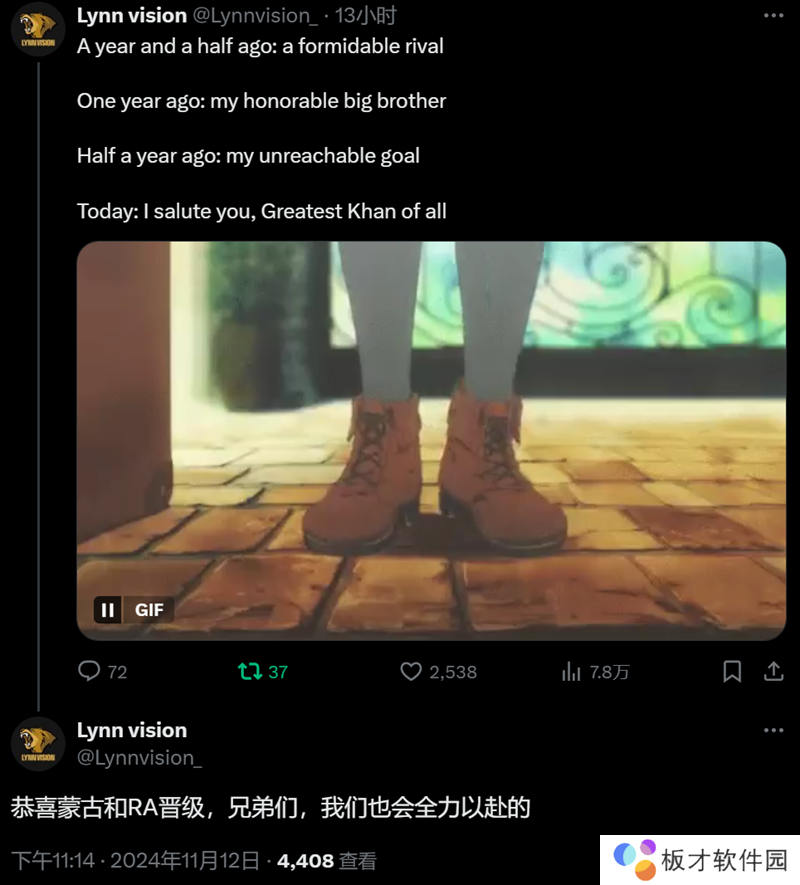
Task: View analytics showing 7.8万 views
Action: (595, 672)
